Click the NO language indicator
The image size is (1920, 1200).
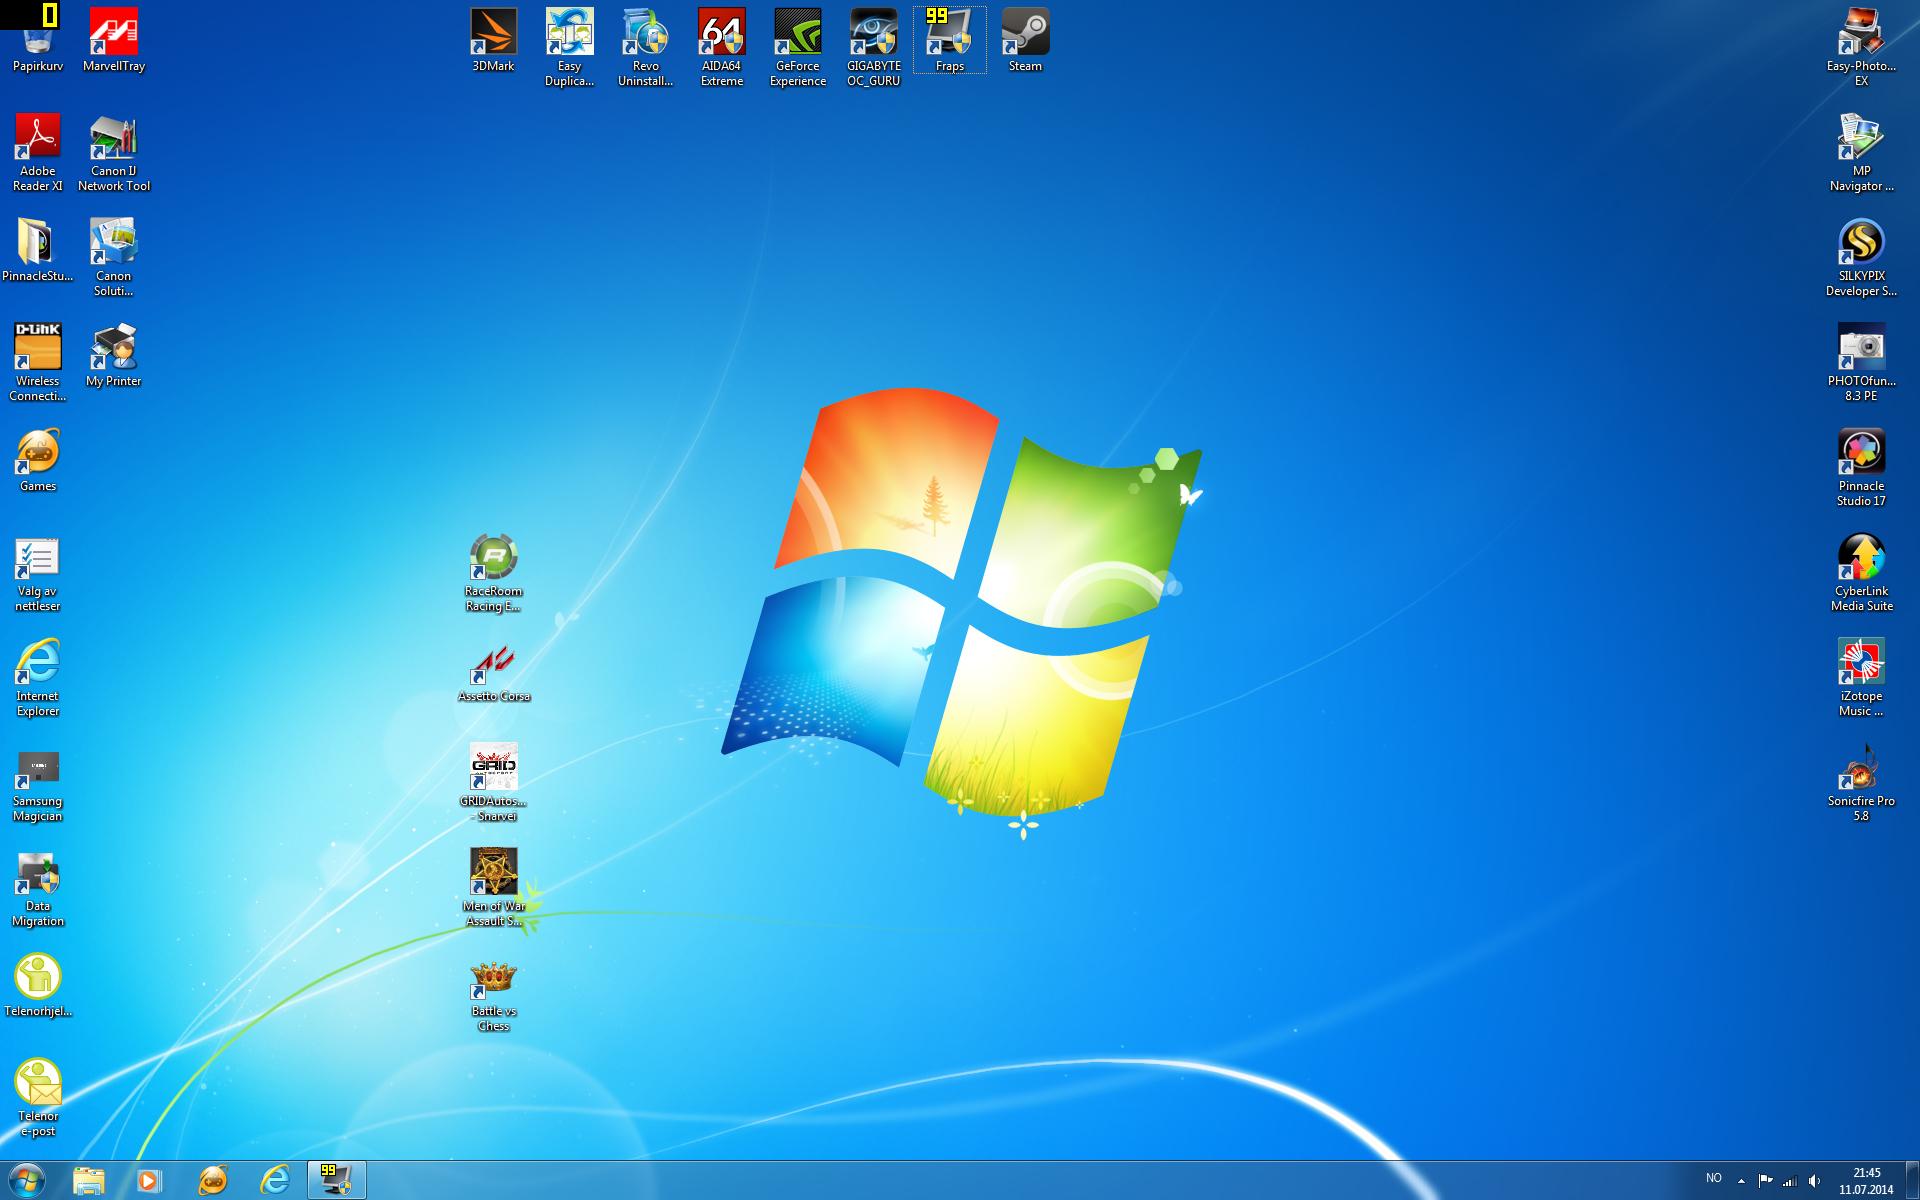tap(1714, 1179)
